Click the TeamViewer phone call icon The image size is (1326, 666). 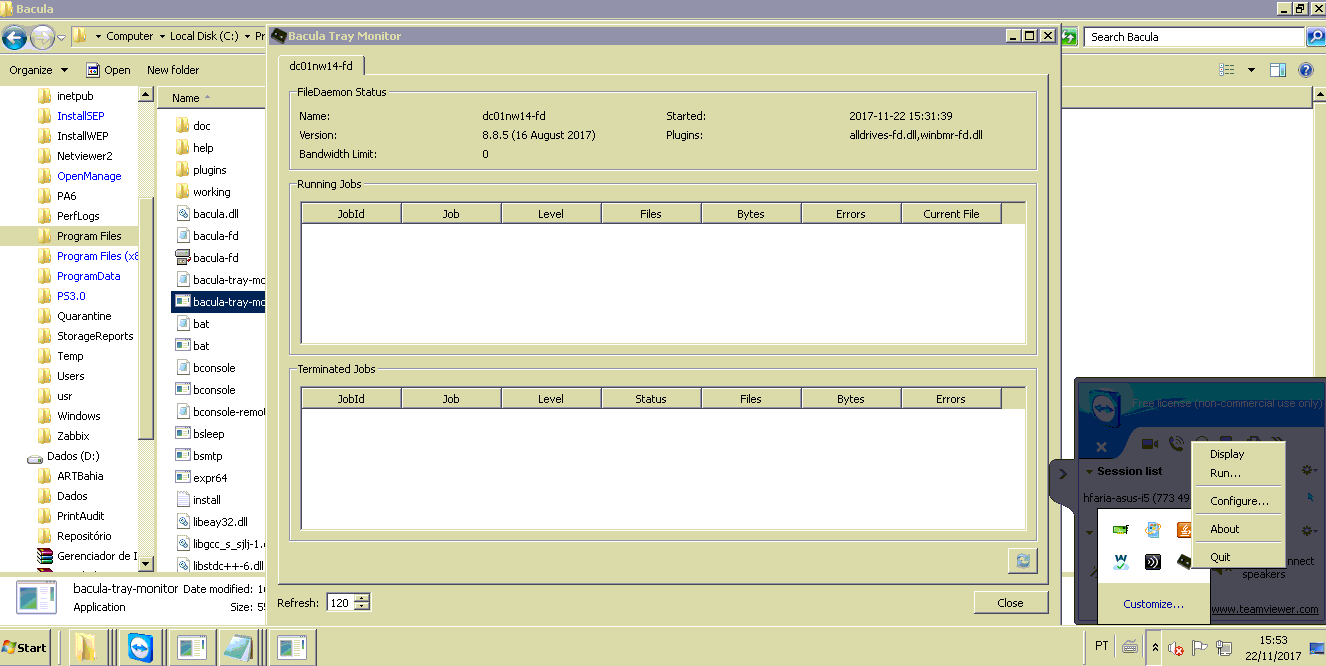point(1177,444)
